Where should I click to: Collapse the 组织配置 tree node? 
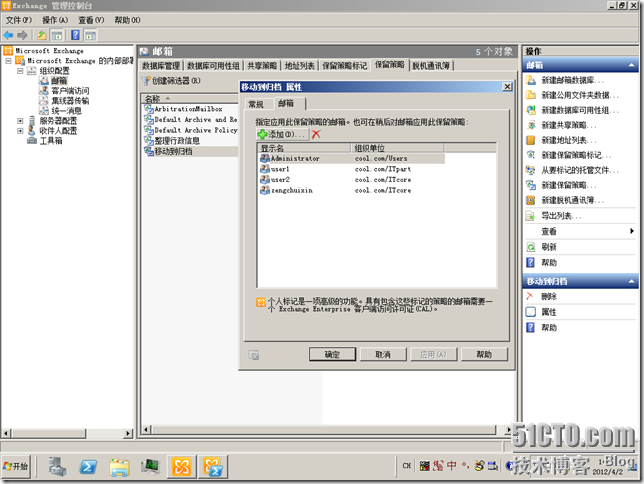[x=20, y=71]
